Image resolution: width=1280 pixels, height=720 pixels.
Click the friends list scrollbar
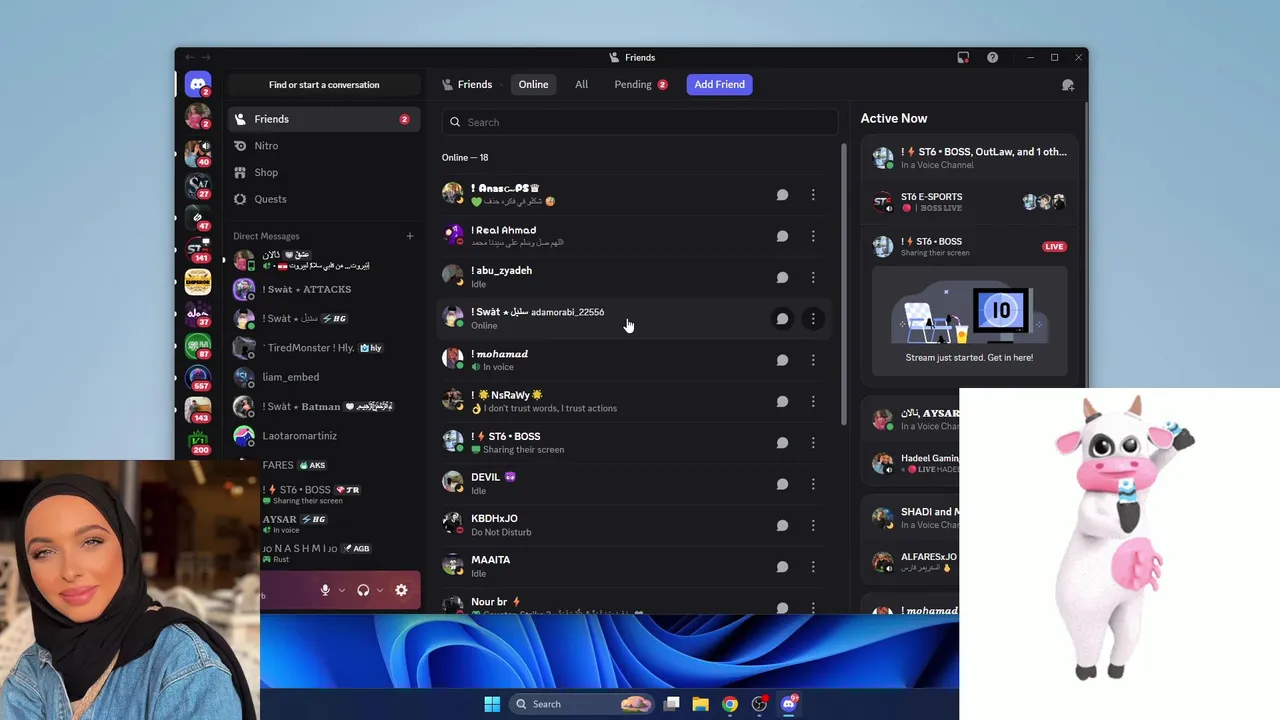pos(844,285)
